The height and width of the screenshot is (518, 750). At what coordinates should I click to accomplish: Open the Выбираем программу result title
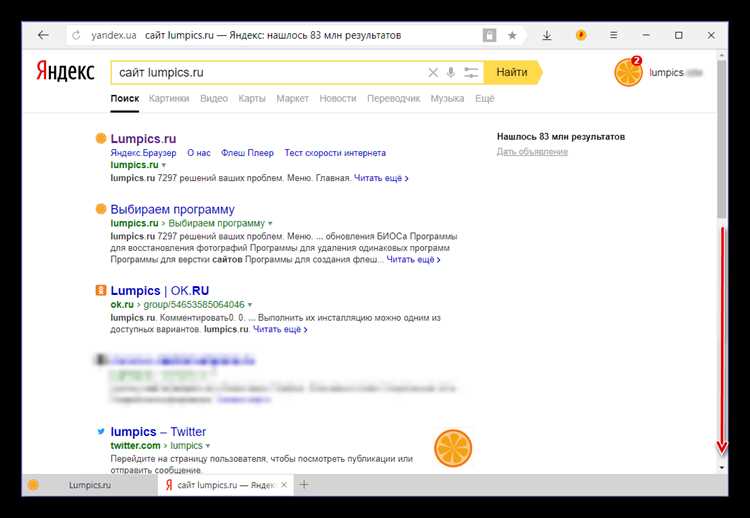[x=172, y=209]
